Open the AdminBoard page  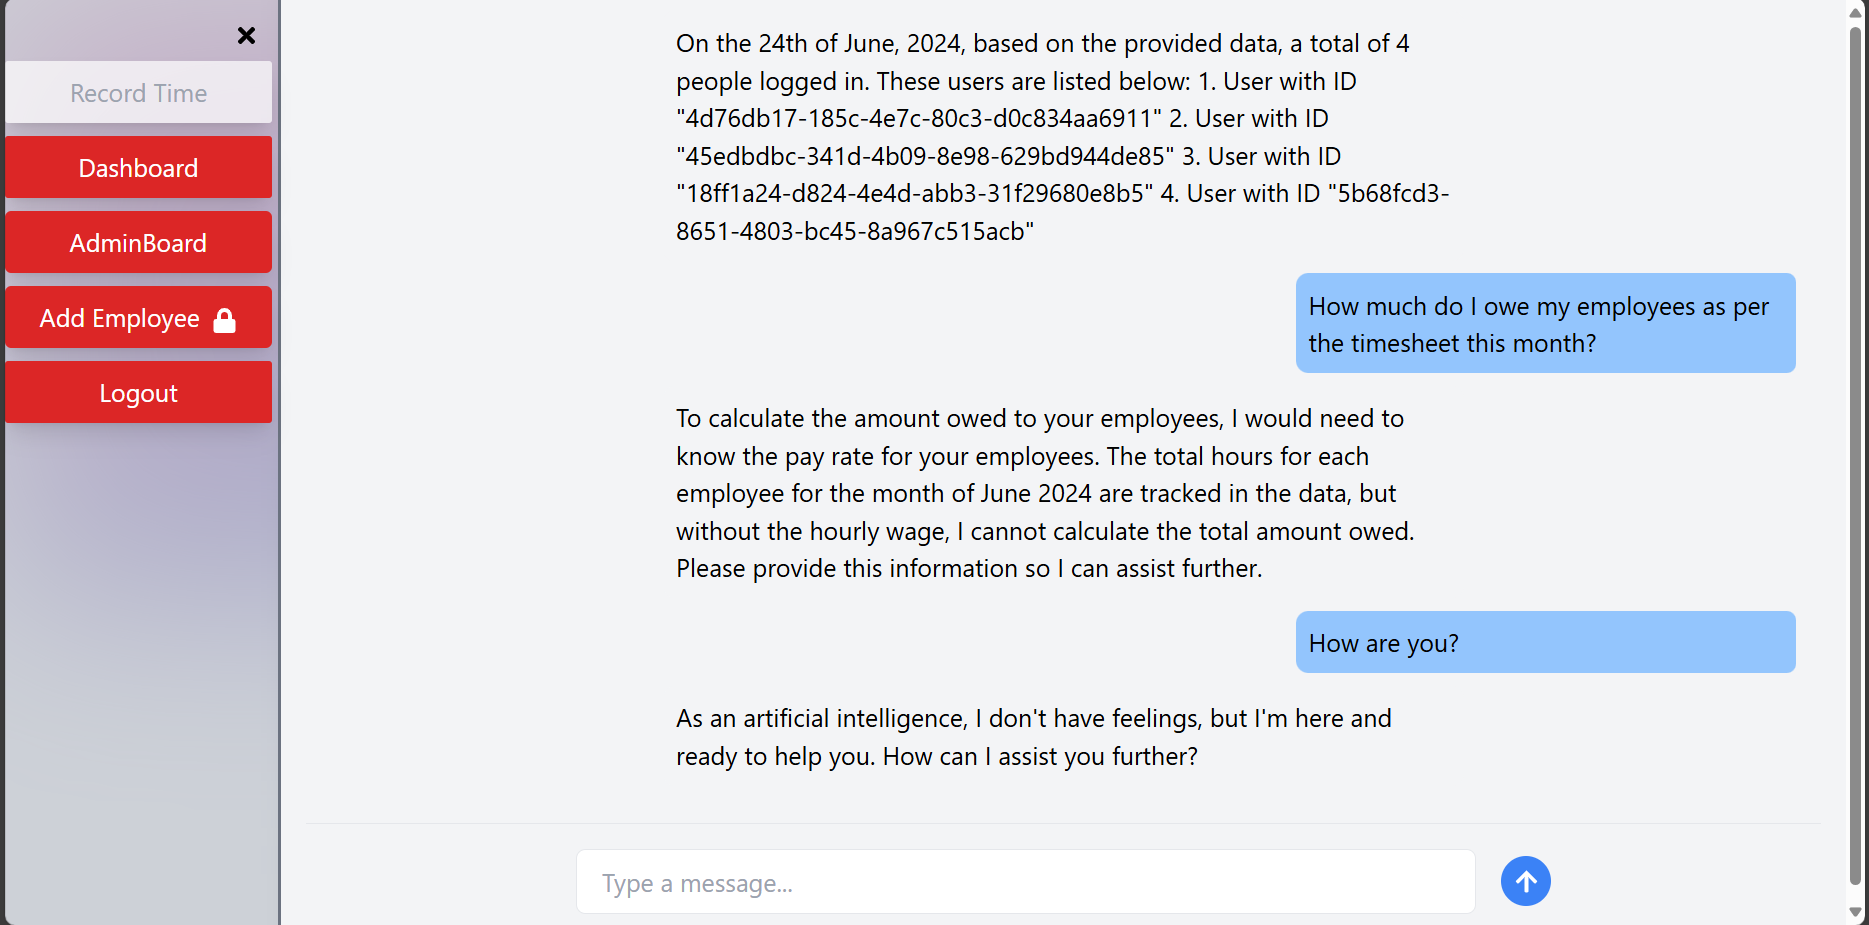click(x=139, y=243)
